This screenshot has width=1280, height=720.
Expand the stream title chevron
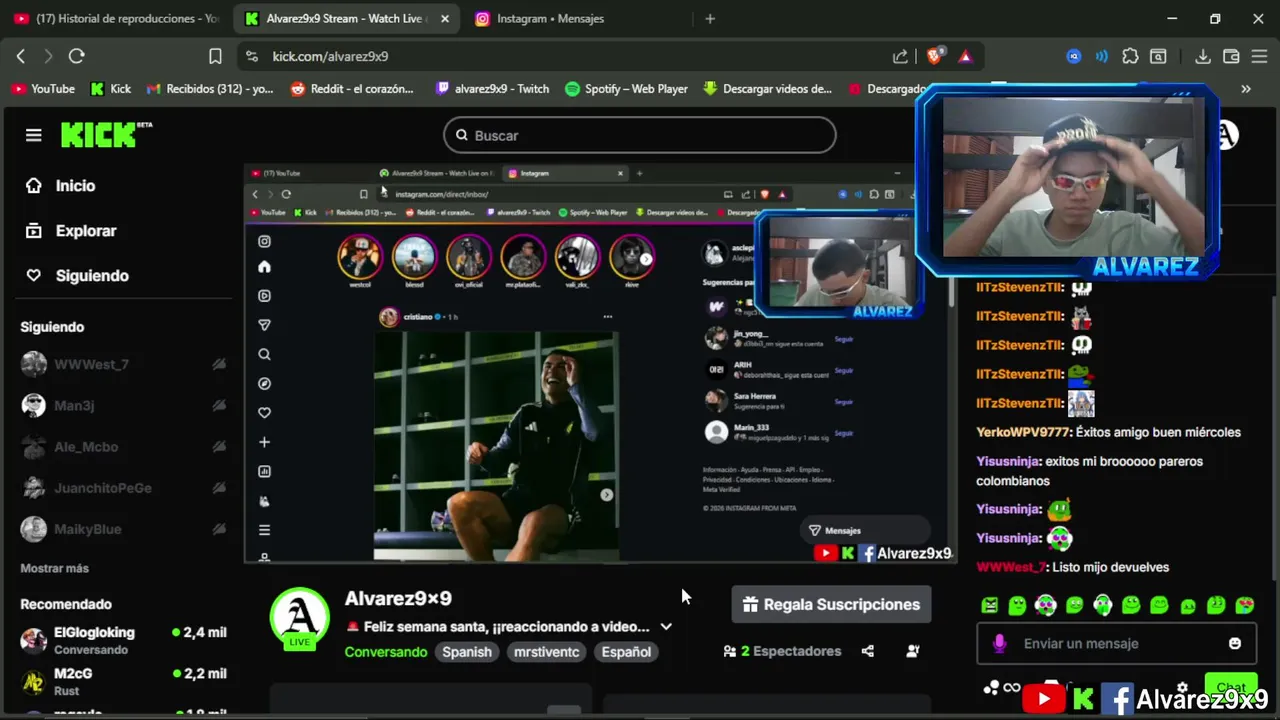[666, 627]
